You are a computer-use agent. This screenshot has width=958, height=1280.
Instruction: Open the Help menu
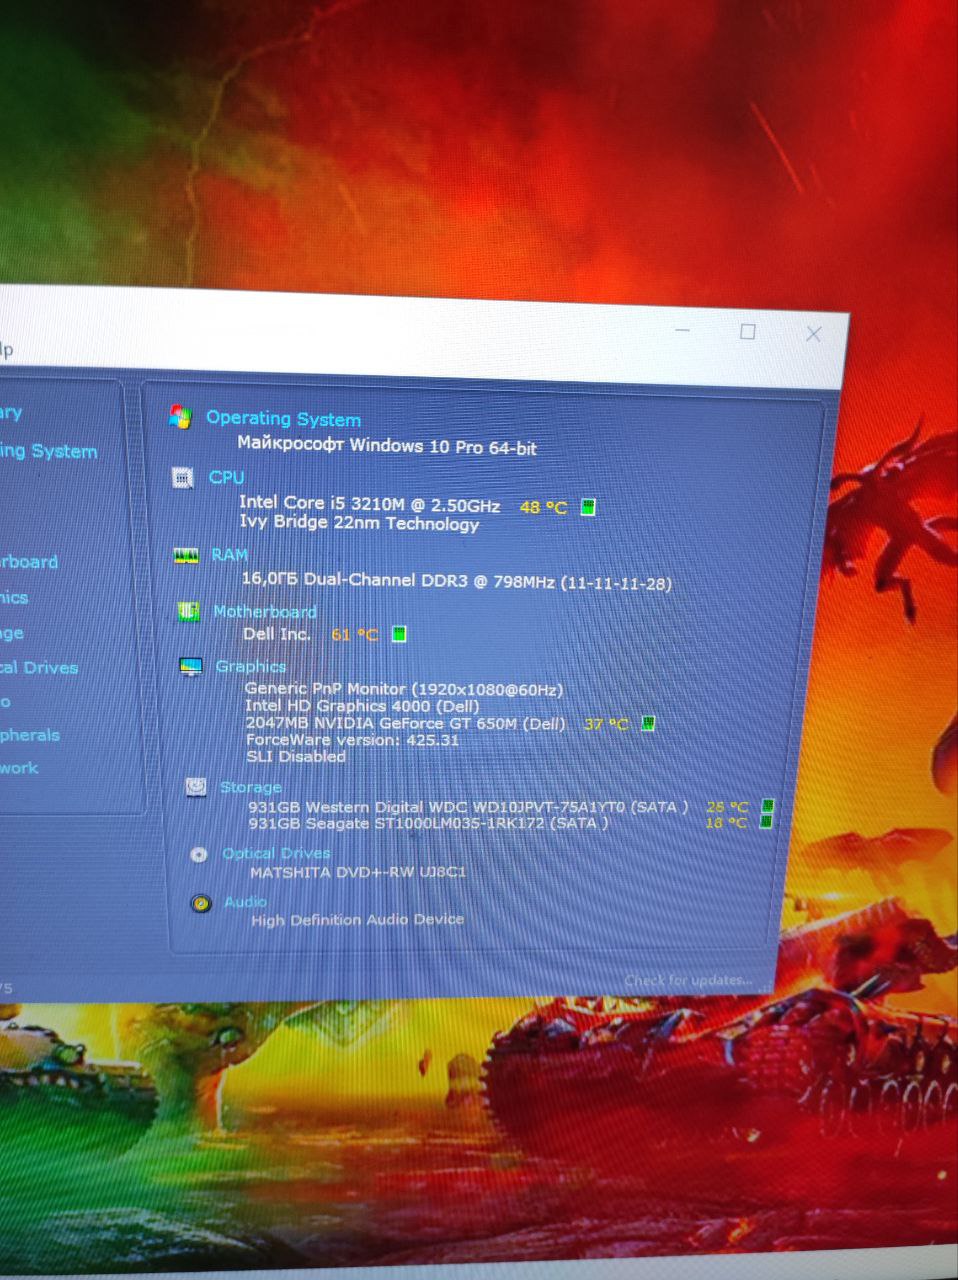coord(6,350)
